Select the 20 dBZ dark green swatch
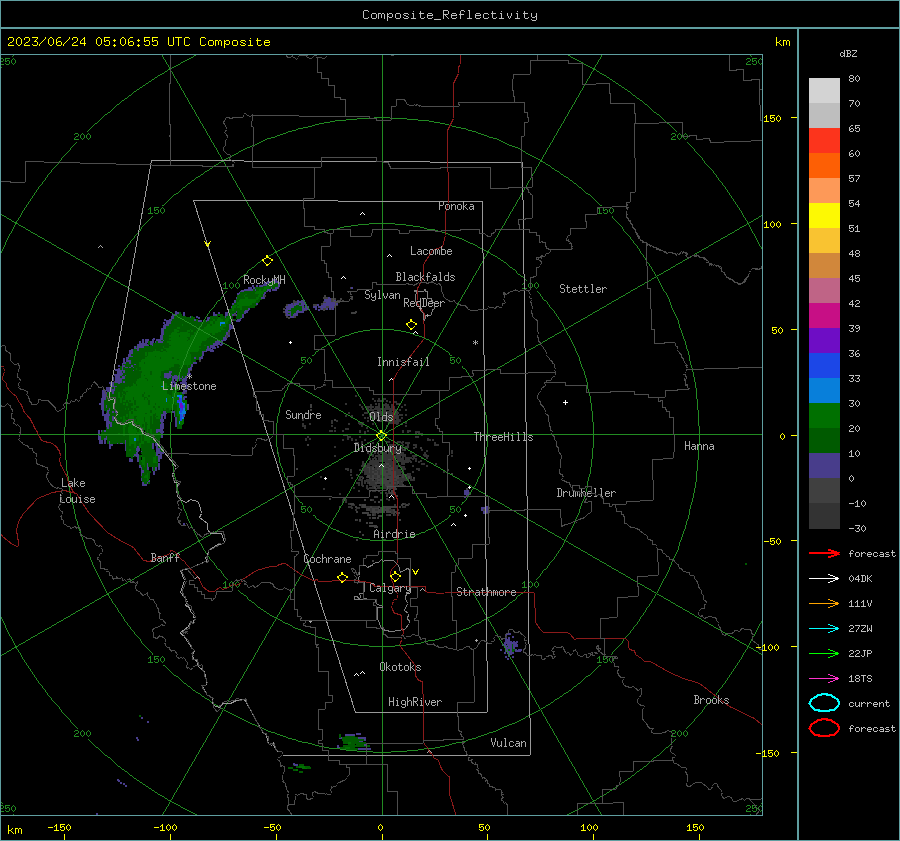Viewport: 900px width, 841px height. pyautogui.click(x=824, y=440)
